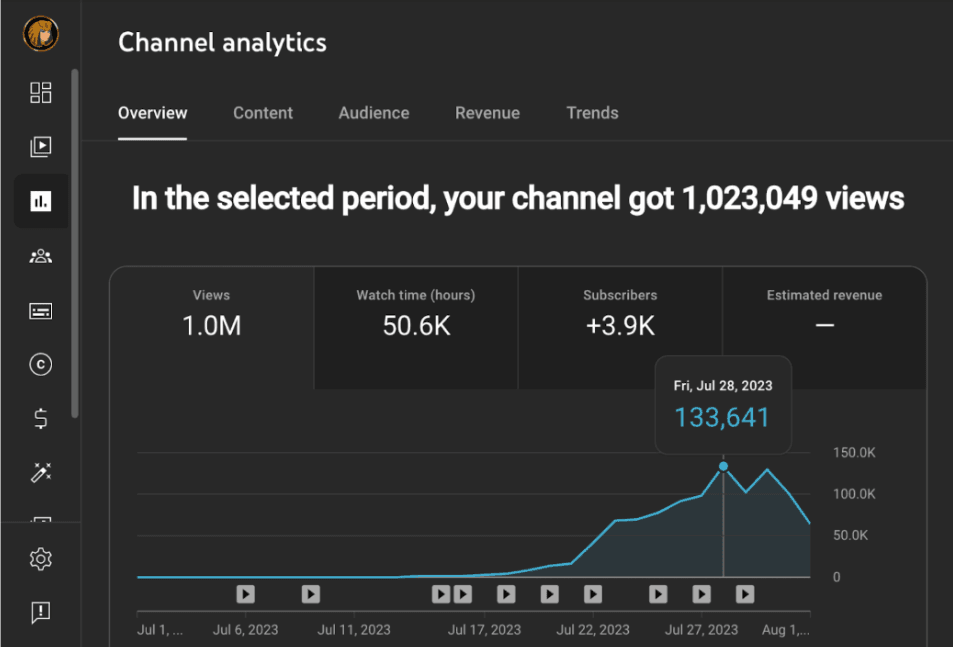The height and width of the screenshot is (647, 953).
Task: Open the Copyright icon in sidebar
Action: (40, 365)
